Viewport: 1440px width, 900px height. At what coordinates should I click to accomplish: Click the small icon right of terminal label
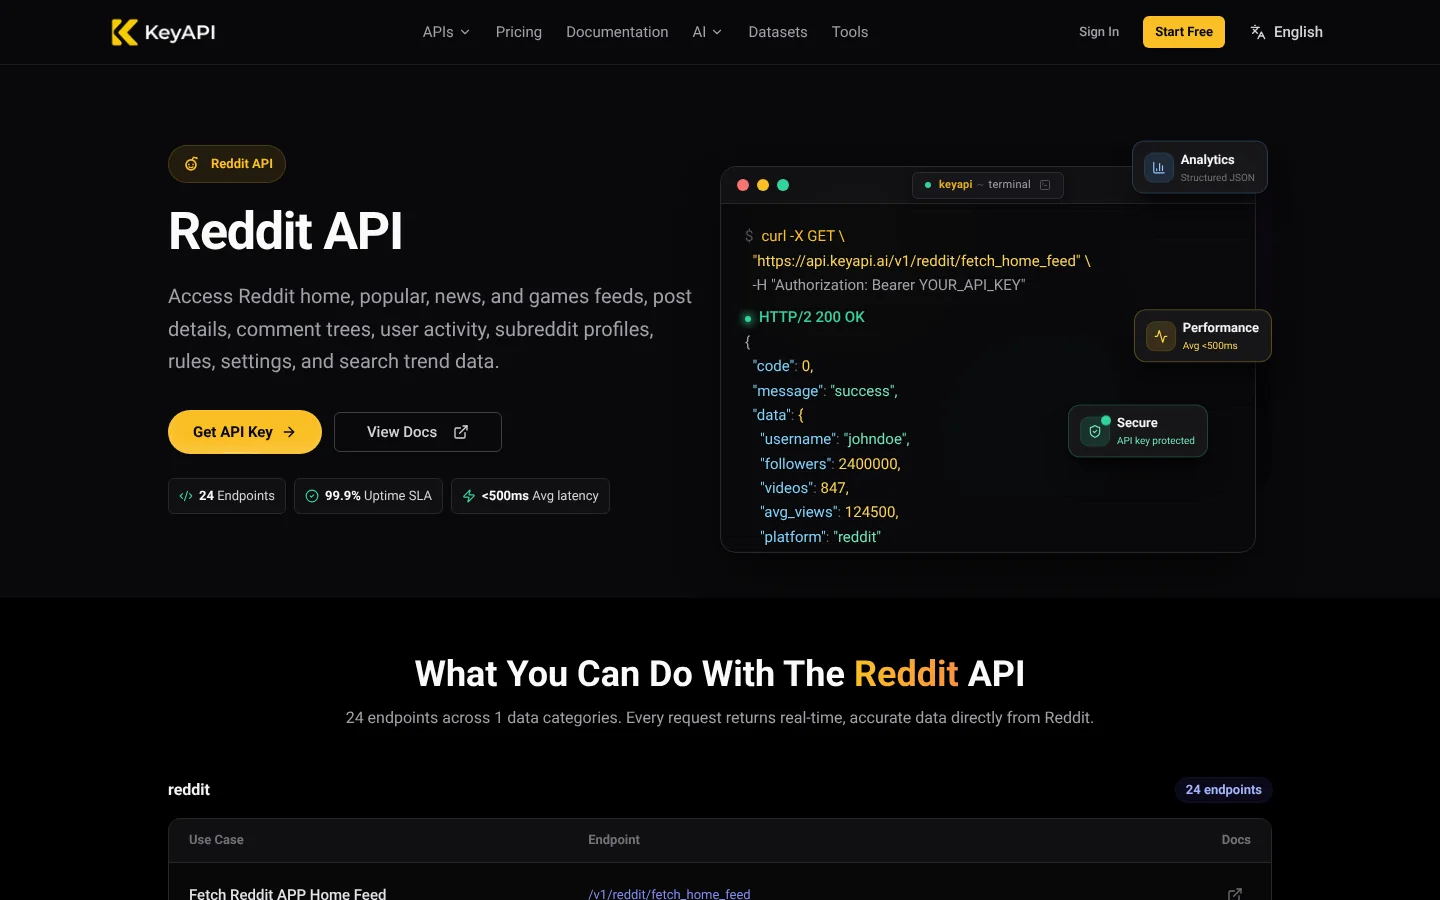tap(1045, 185)
